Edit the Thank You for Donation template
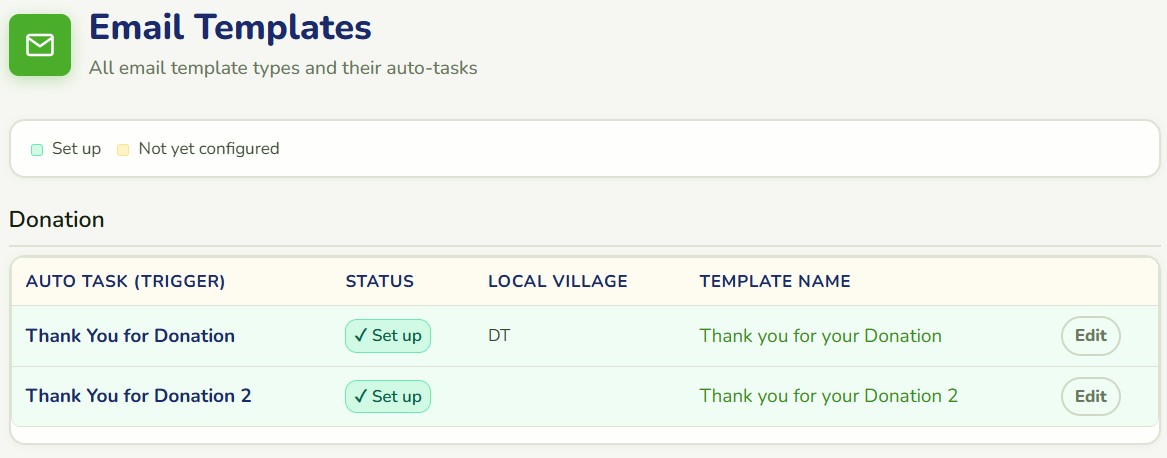1167x458 pixels. 1090,336
